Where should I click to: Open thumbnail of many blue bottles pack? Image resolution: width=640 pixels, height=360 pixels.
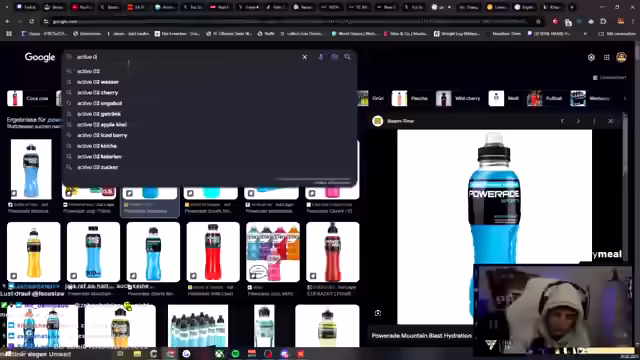pos(198,326)
